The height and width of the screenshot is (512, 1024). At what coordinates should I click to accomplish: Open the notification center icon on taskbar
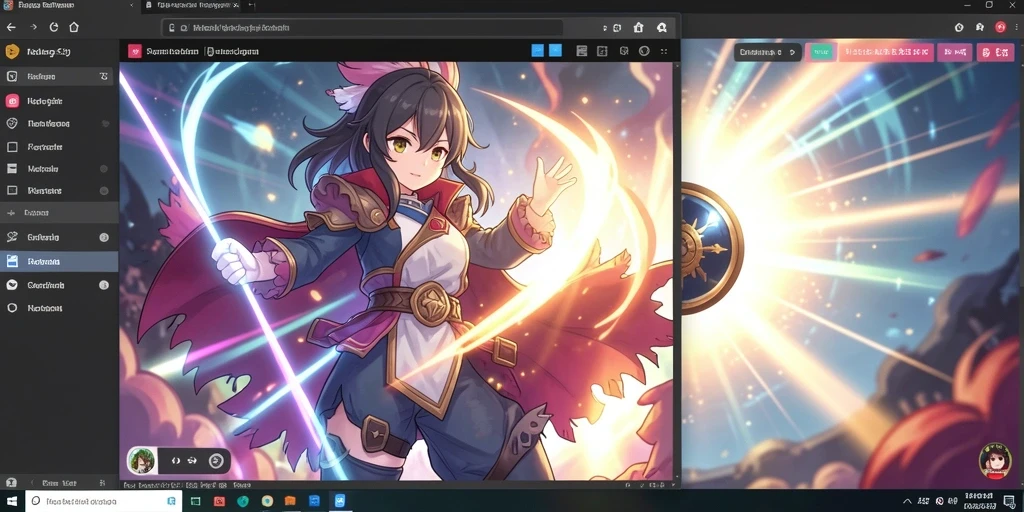1008,501
